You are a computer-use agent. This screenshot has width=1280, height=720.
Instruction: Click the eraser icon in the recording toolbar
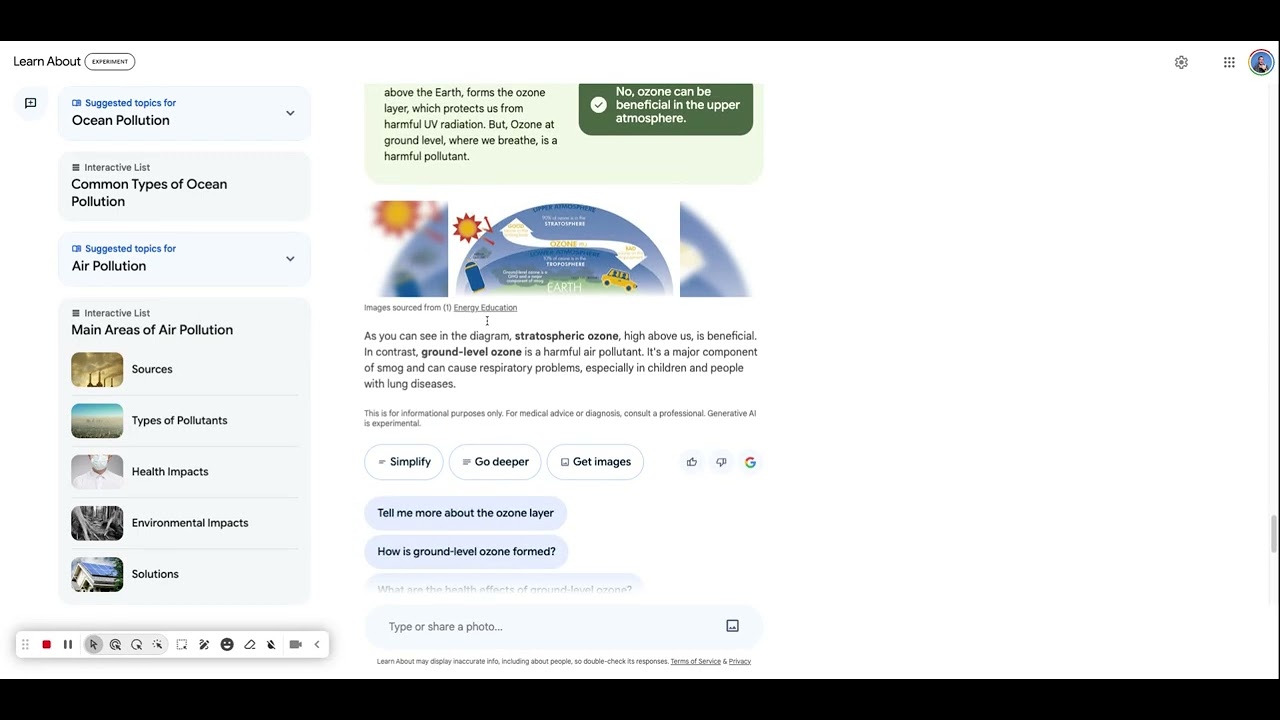click(x=250, y=644)
